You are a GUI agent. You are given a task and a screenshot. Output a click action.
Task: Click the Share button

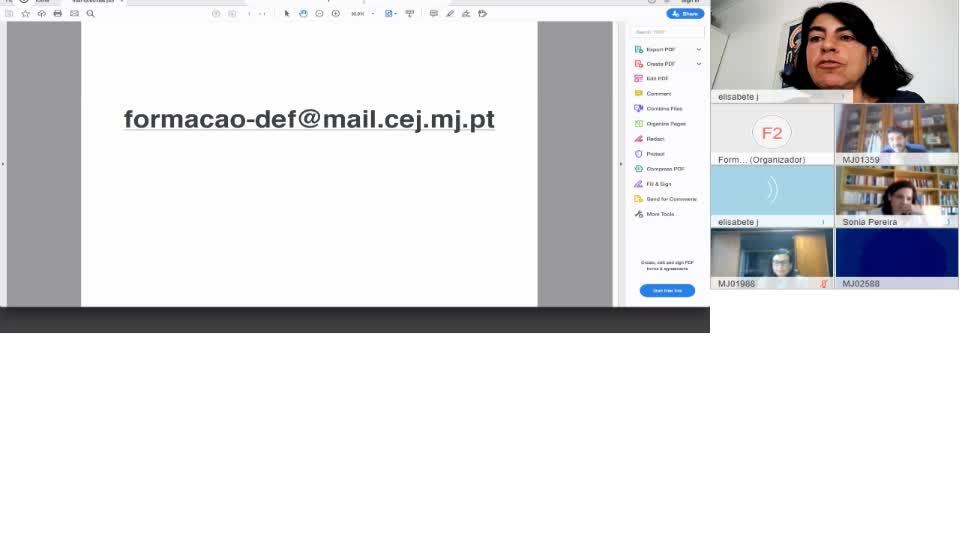tap(685, 14)
